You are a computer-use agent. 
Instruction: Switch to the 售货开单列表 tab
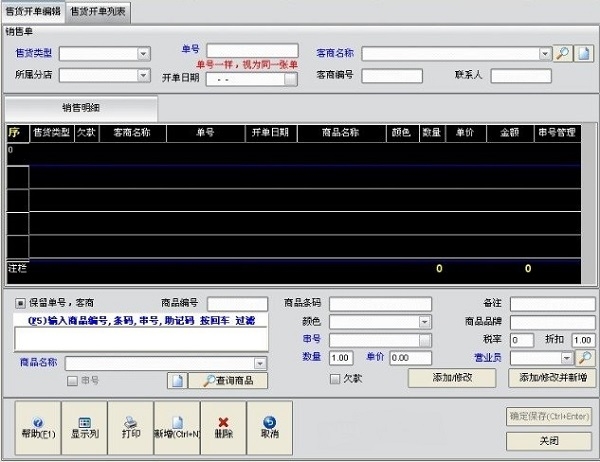point(100,10)
